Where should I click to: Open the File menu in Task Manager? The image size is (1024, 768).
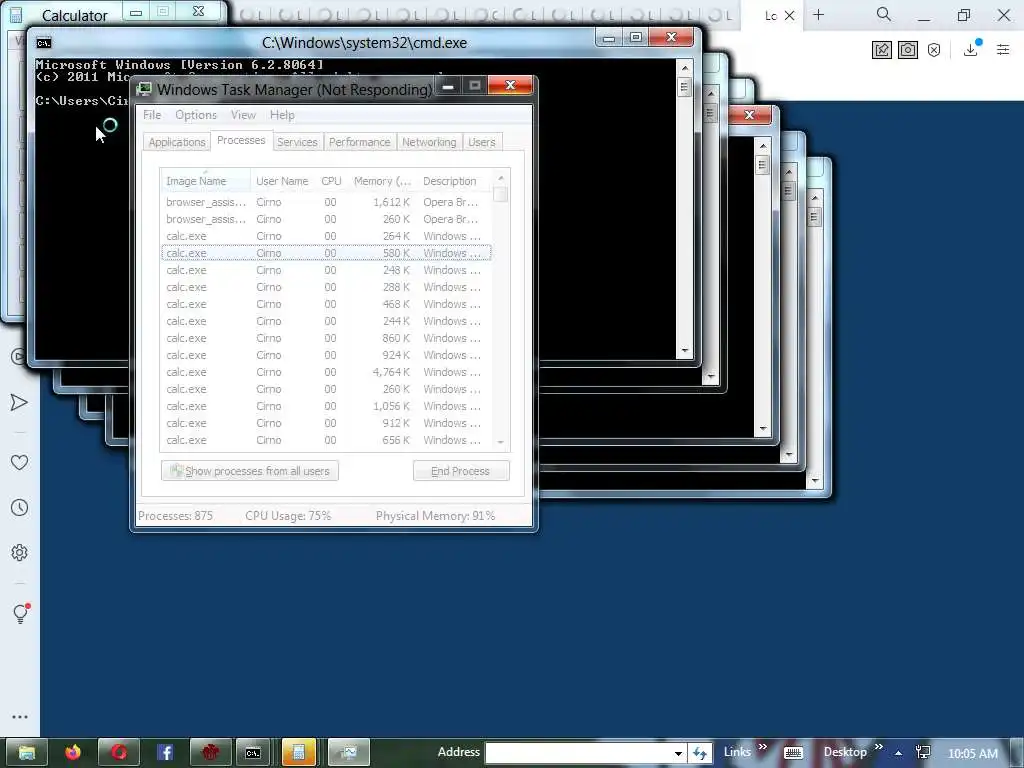coord(152,115)
